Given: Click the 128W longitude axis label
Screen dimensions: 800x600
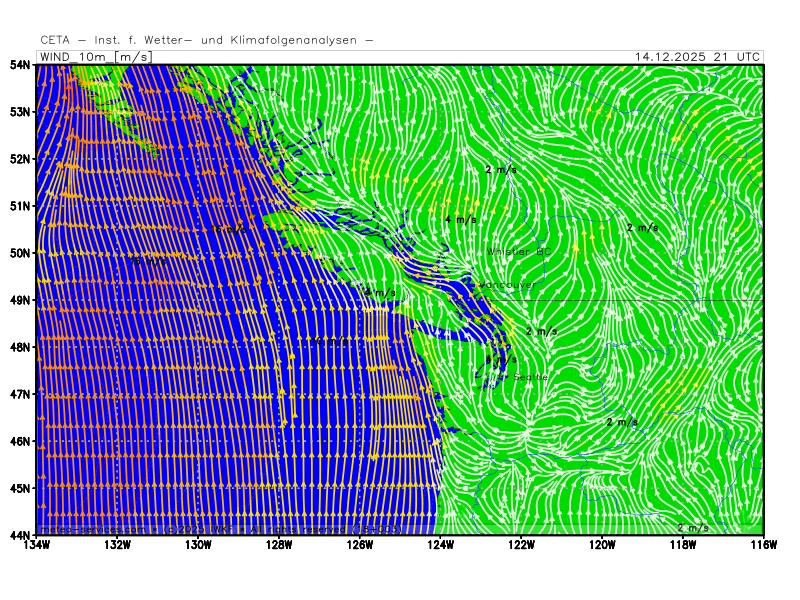Looking at the screenshot, I should pos(279,546).
